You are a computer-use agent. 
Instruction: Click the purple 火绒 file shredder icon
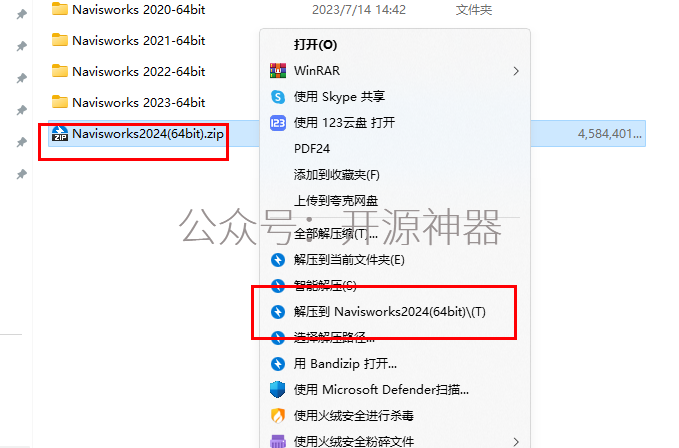pyautogui.click(x=278, y=441)
